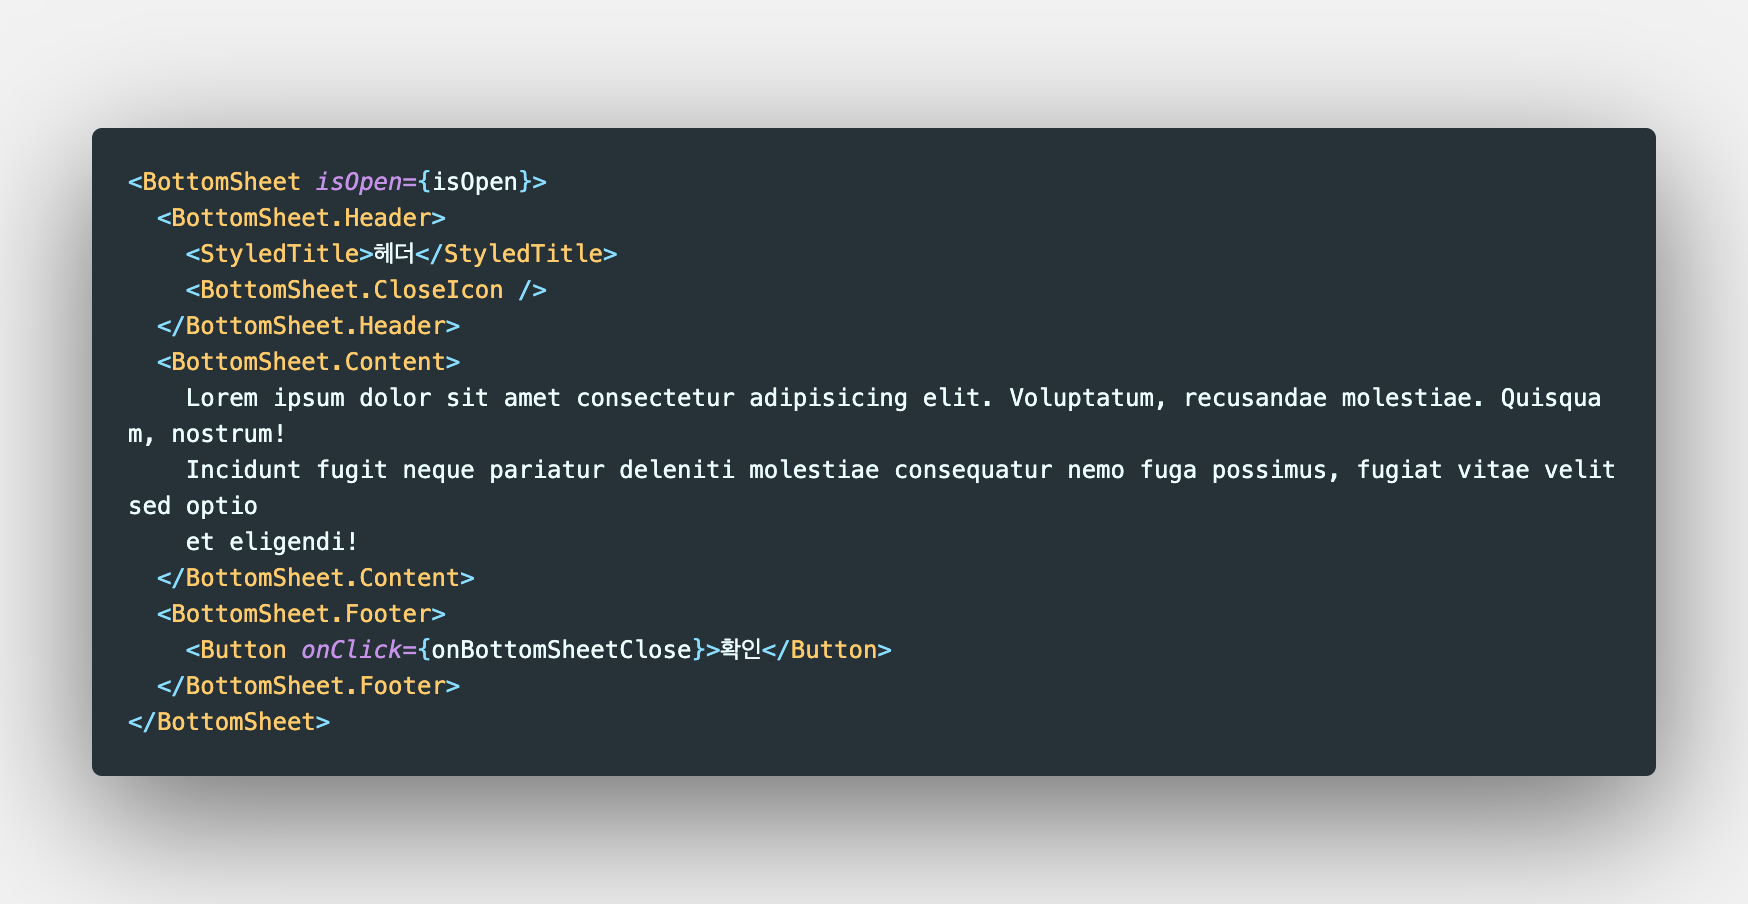Click the word Incidunt in the content
The height and width of the screenshot is (904, 1748).
pos(243,470)
